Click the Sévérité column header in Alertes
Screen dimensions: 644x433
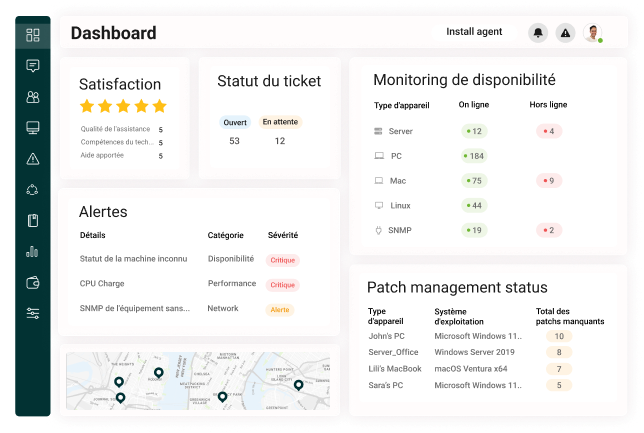tap(283, 235)
